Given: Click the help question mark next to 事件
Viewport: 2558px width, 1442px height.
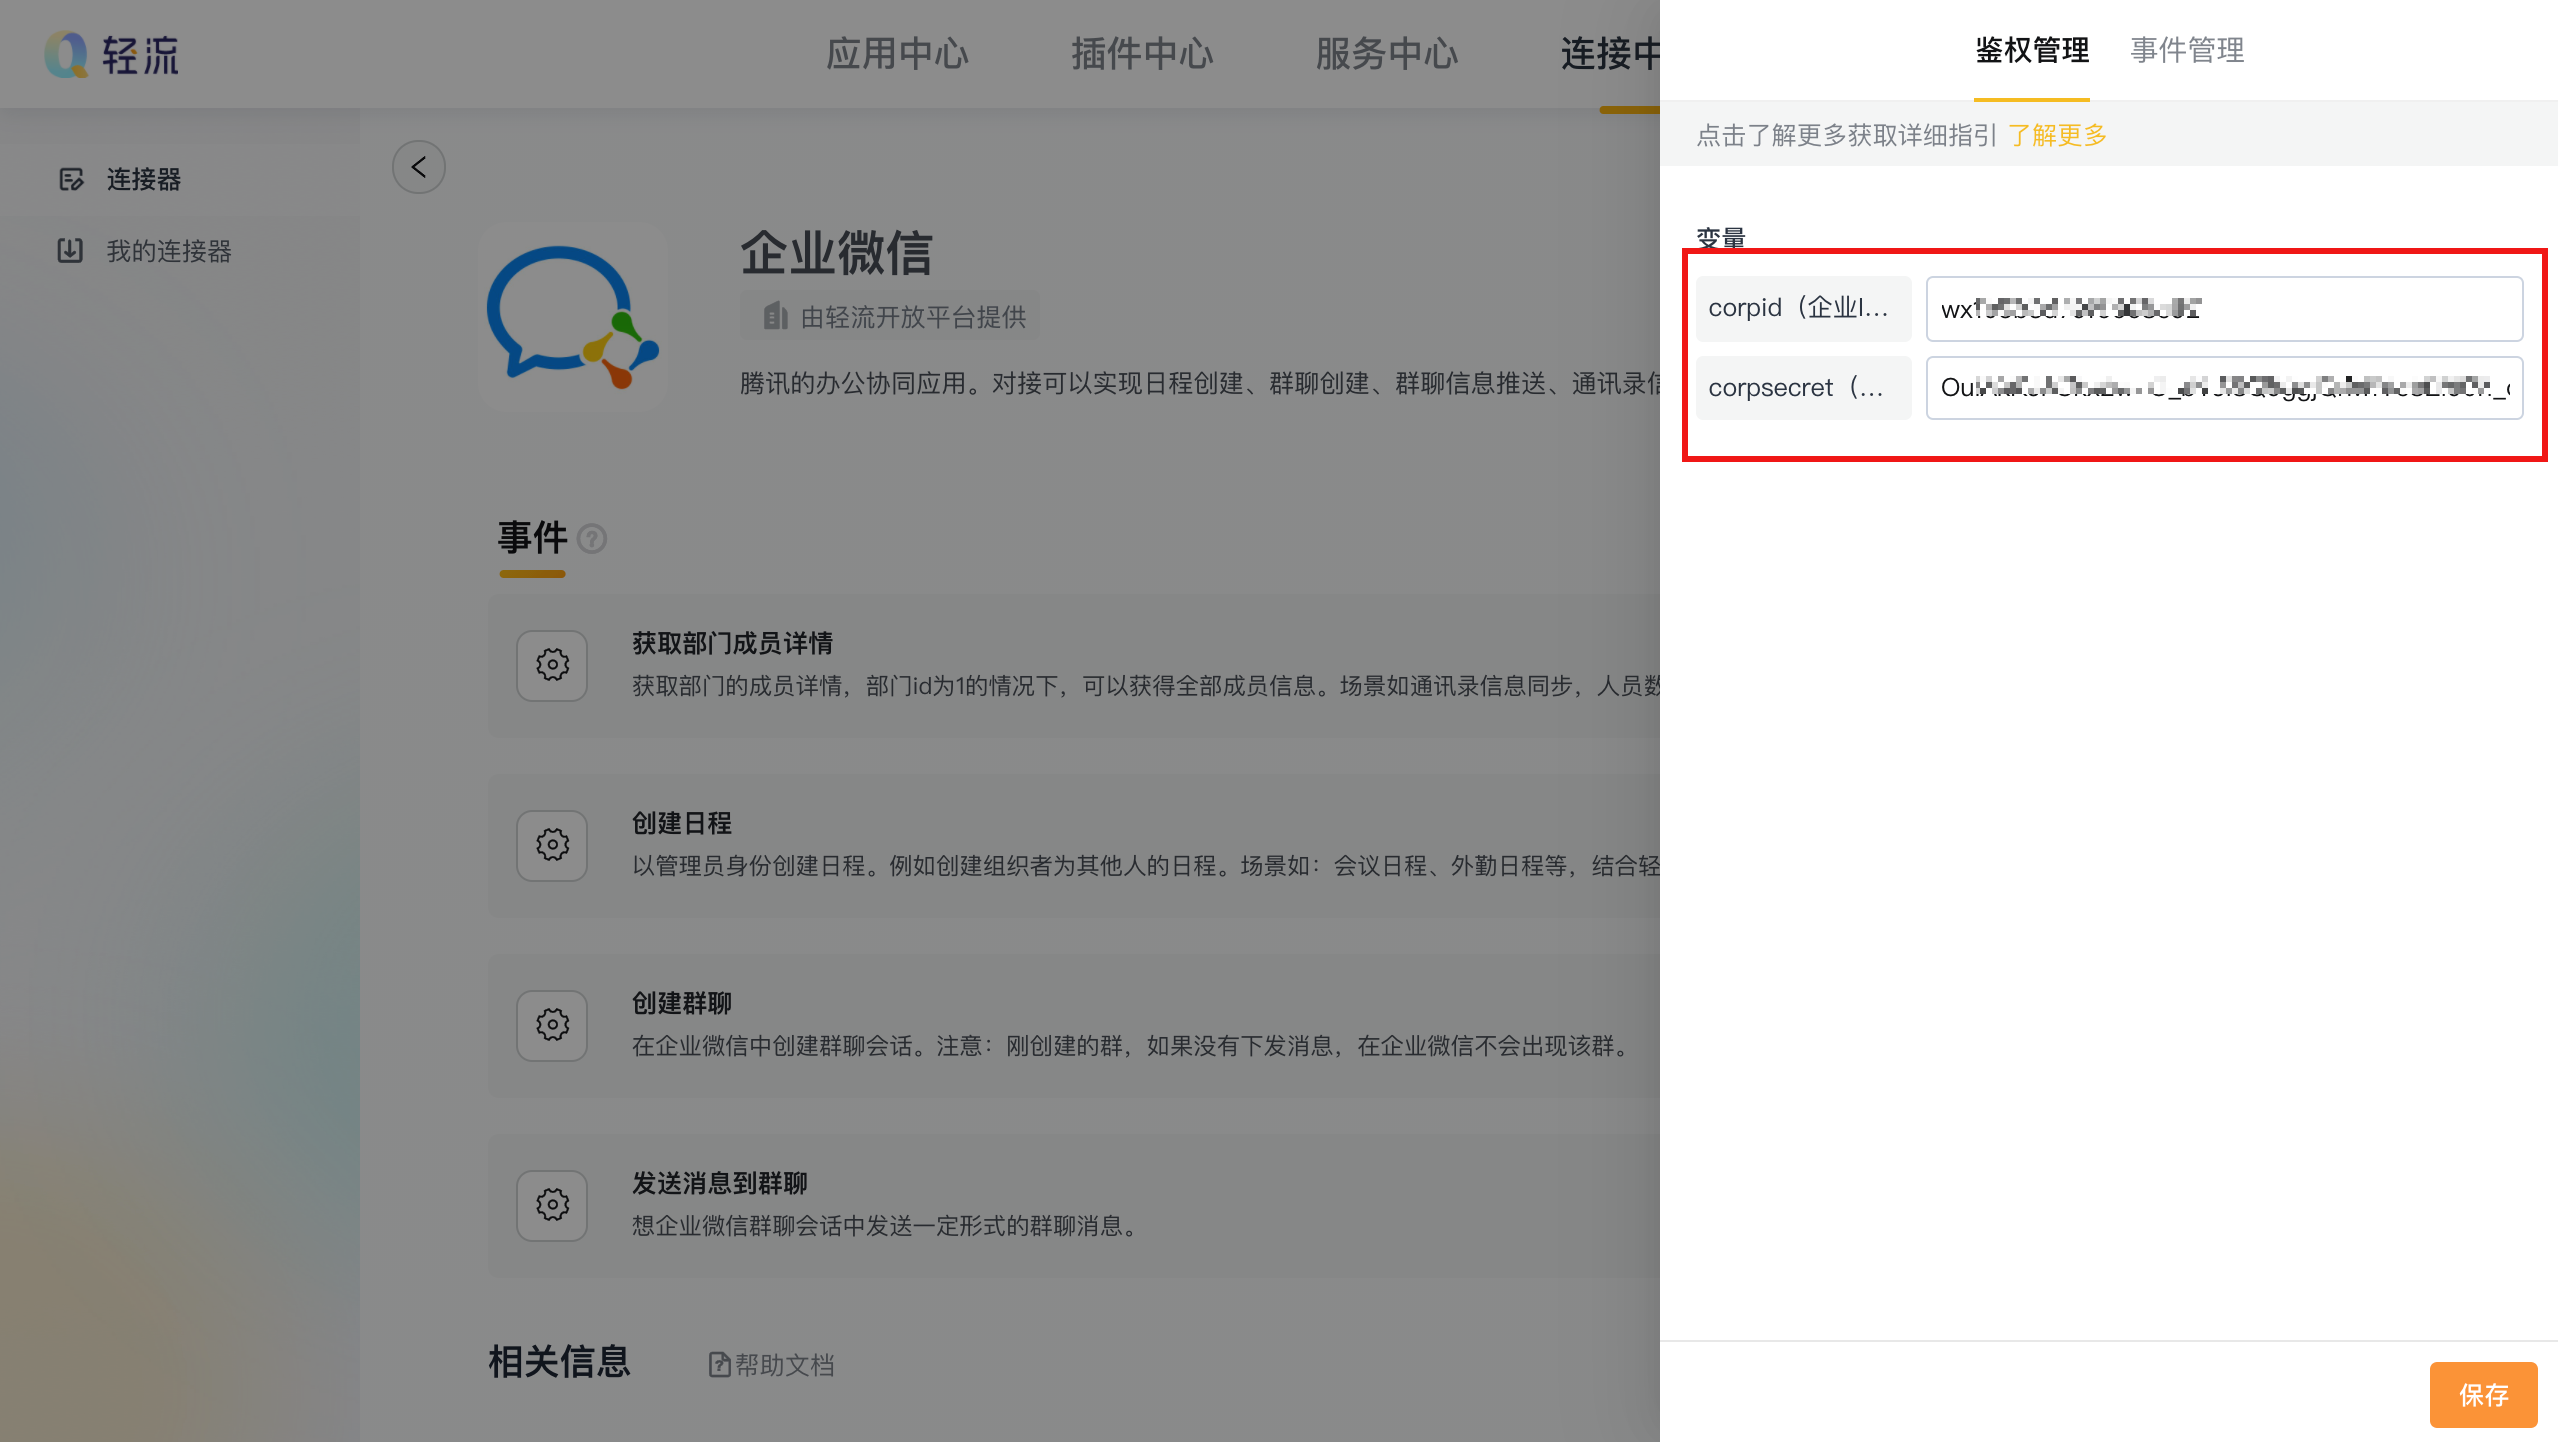Looking at the screenshot, I should (592, 539).
